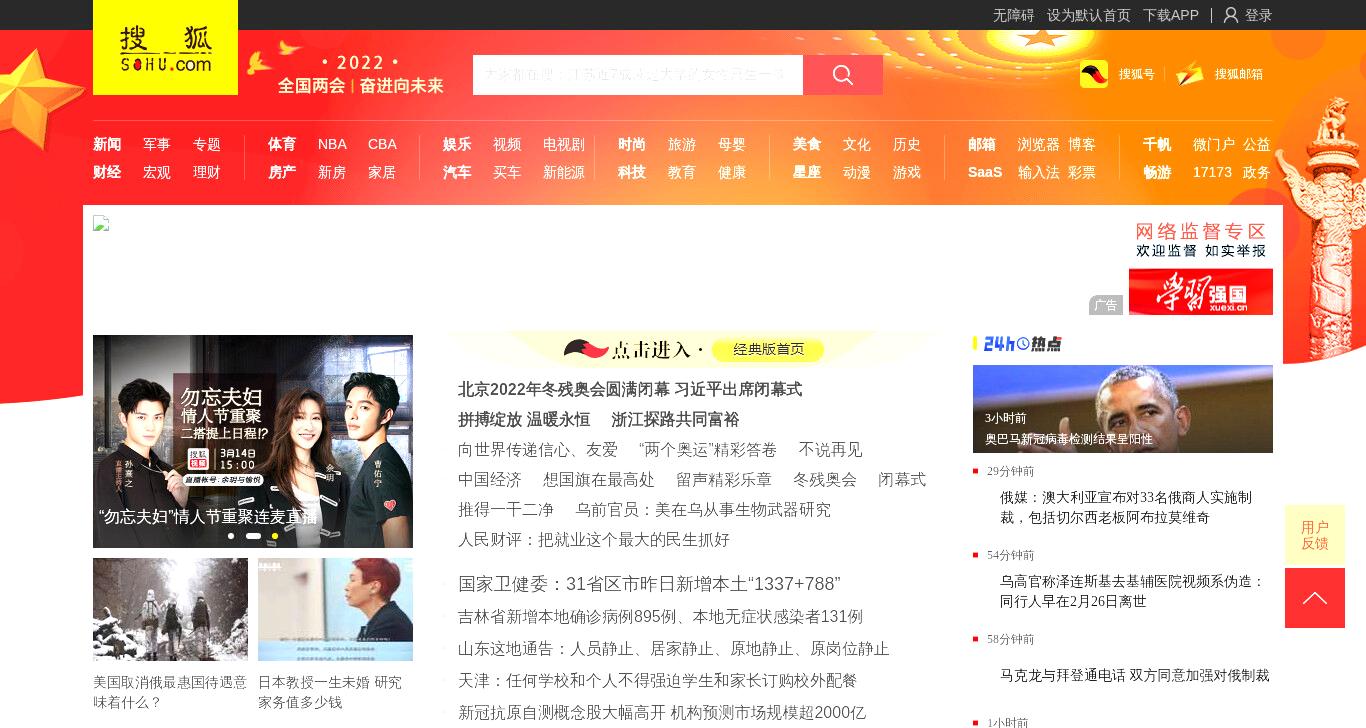Open 新冠抗原自测概念股 news link
This screenshot has width=1366, height=728.
pyautogui.click(x=662, y=712)
